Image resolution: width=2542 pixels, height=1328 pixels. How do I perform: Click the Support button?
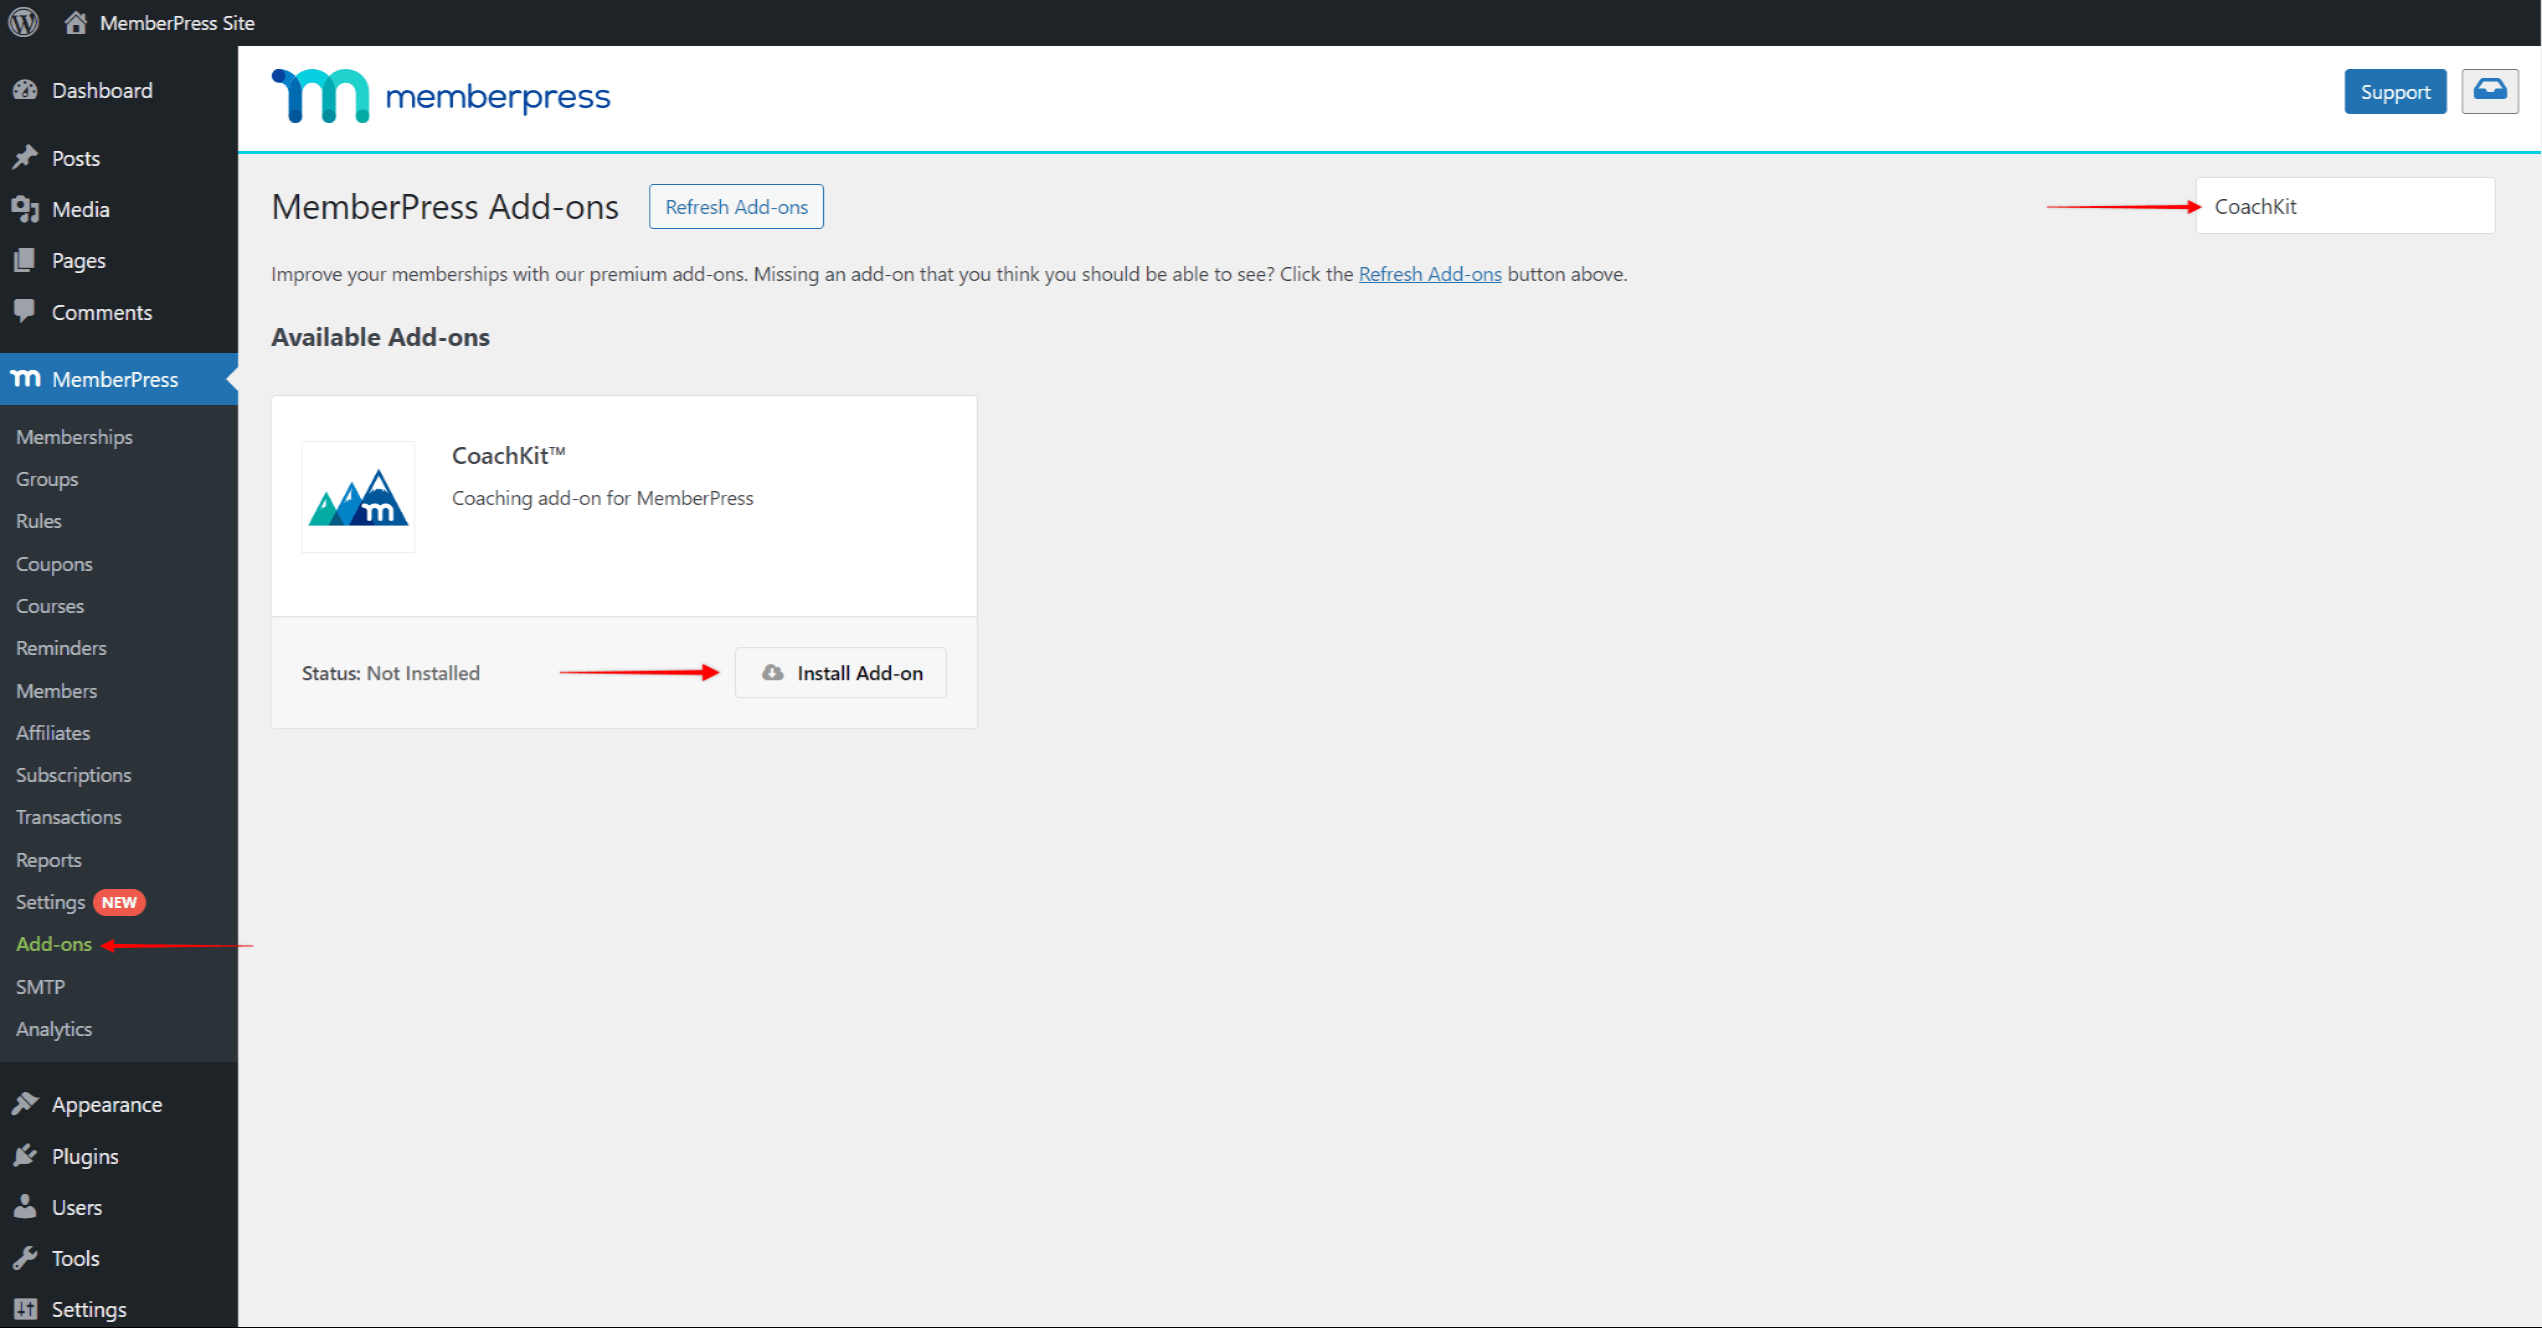(x=2395, y=90)
